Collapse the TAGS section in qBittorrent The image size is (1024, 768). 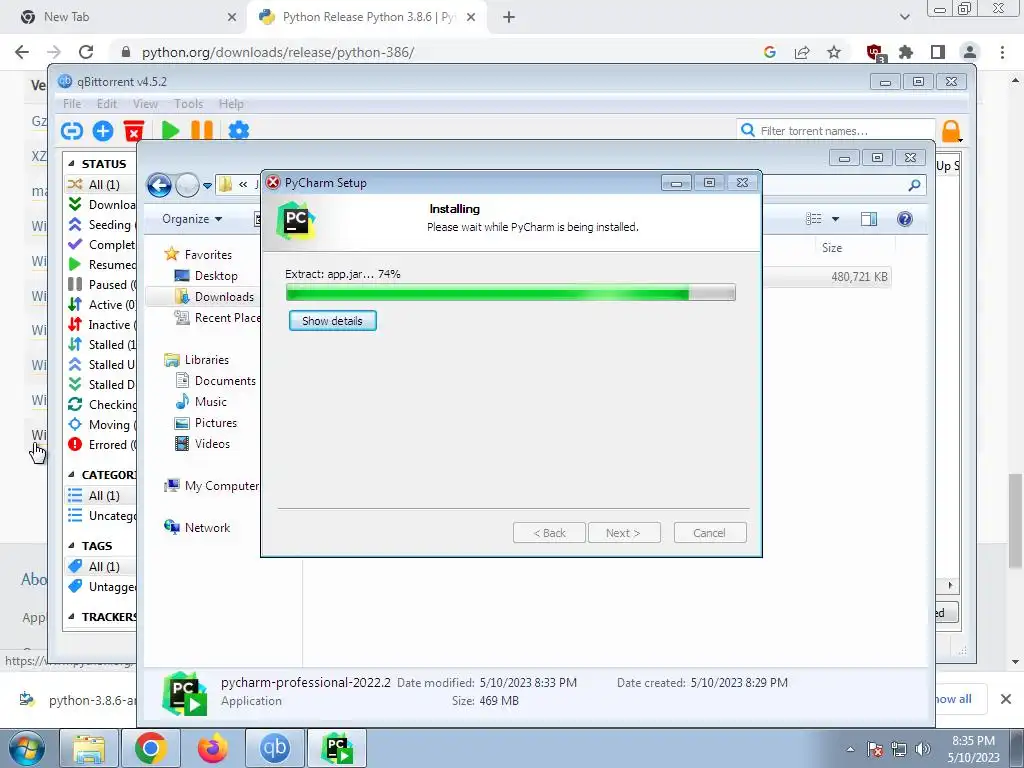pyautogui.click(x=71, y=546)
